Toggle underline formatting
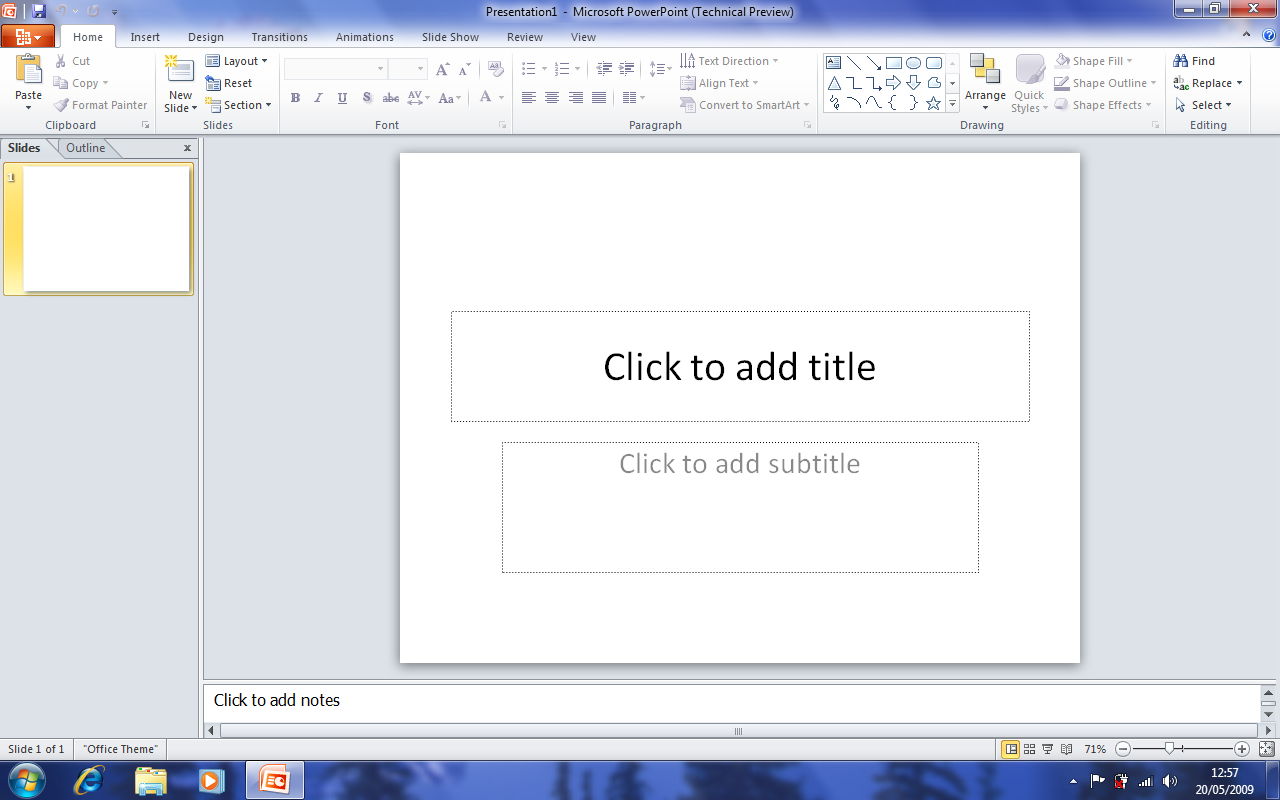 point(341,97)
